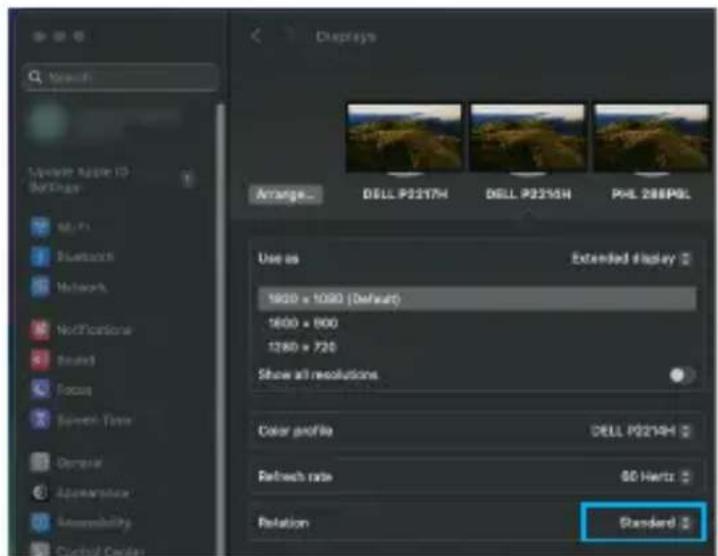Open the Update Apple ID Settings badge
718x556 pixels.
[x=187, y=179]
